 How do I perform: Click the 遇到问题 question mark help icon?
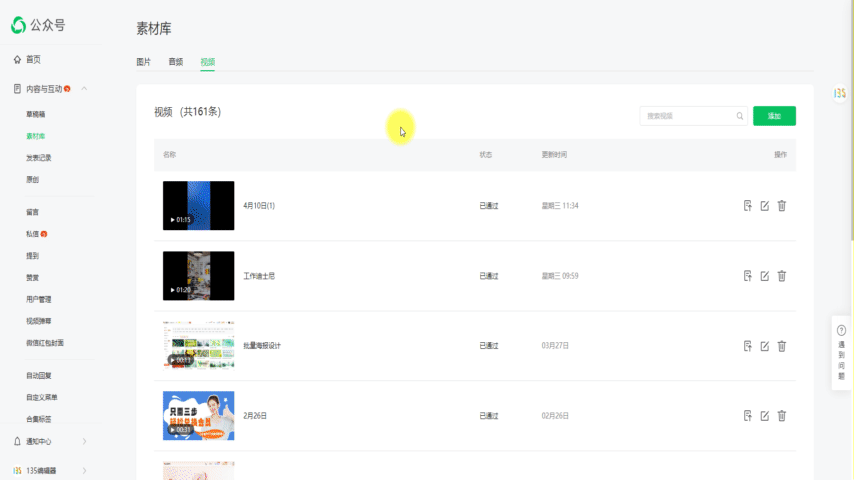click(x=841, y=330)
